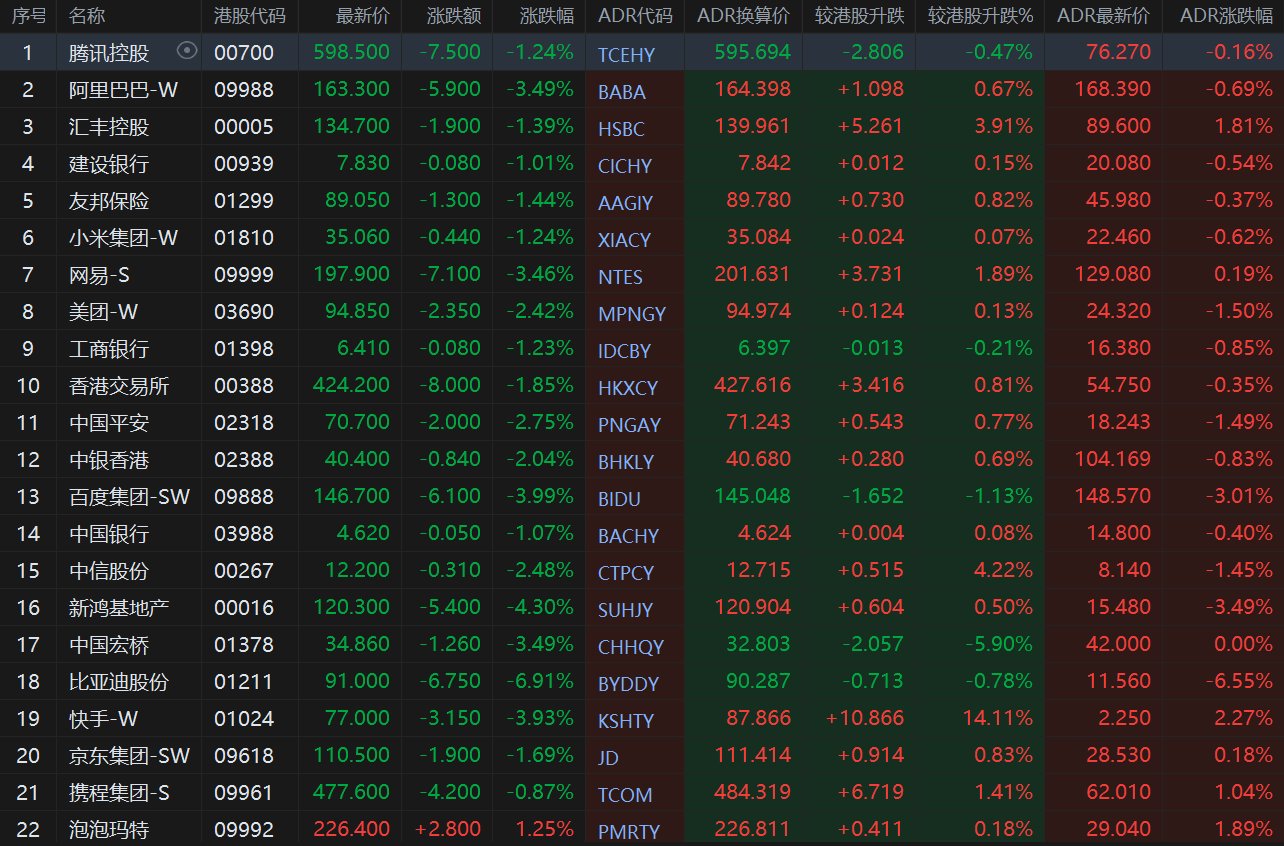Viewport: 1284px width, 846px height.
Task: Click the TCOM ADR code
Action: pos(625,795)
